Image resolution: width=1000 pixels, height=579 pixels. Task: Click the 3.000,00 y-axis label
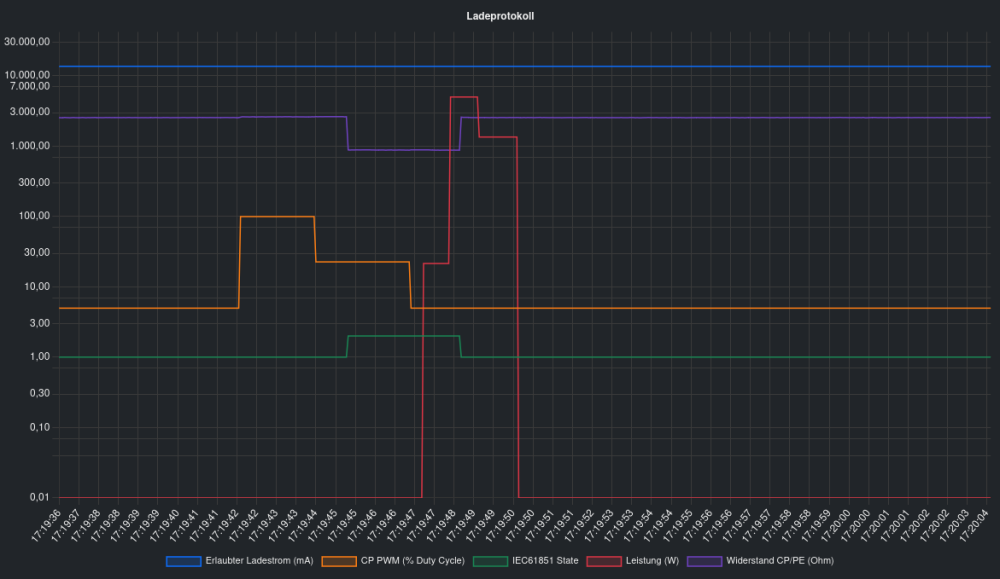(29, 112)
